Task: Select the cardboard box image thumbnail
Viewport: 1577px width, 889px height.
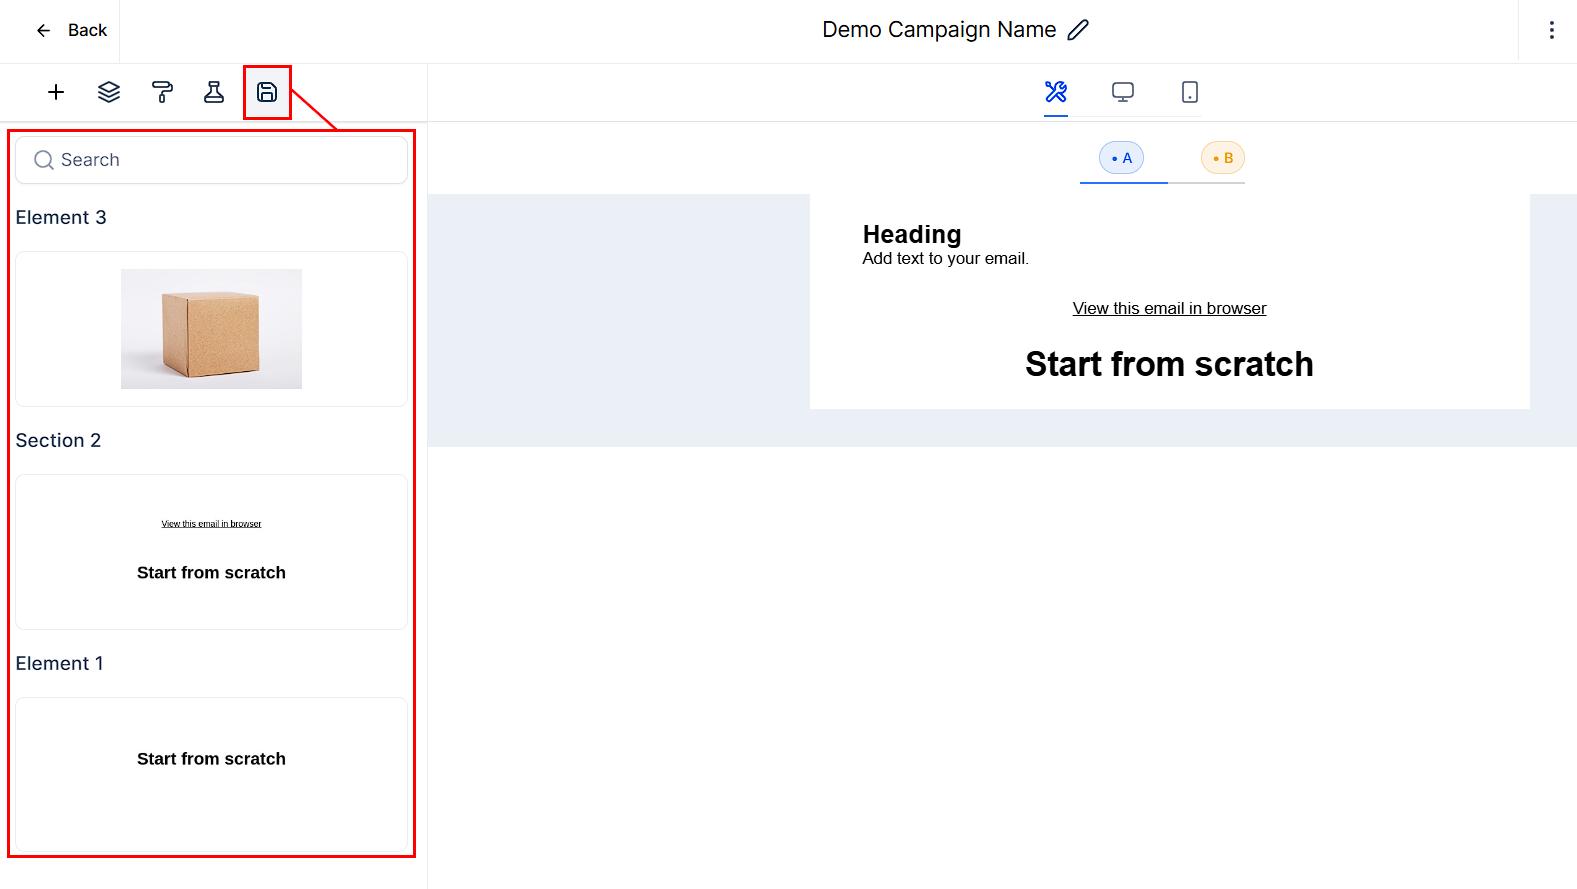Action: coord(211,329)
